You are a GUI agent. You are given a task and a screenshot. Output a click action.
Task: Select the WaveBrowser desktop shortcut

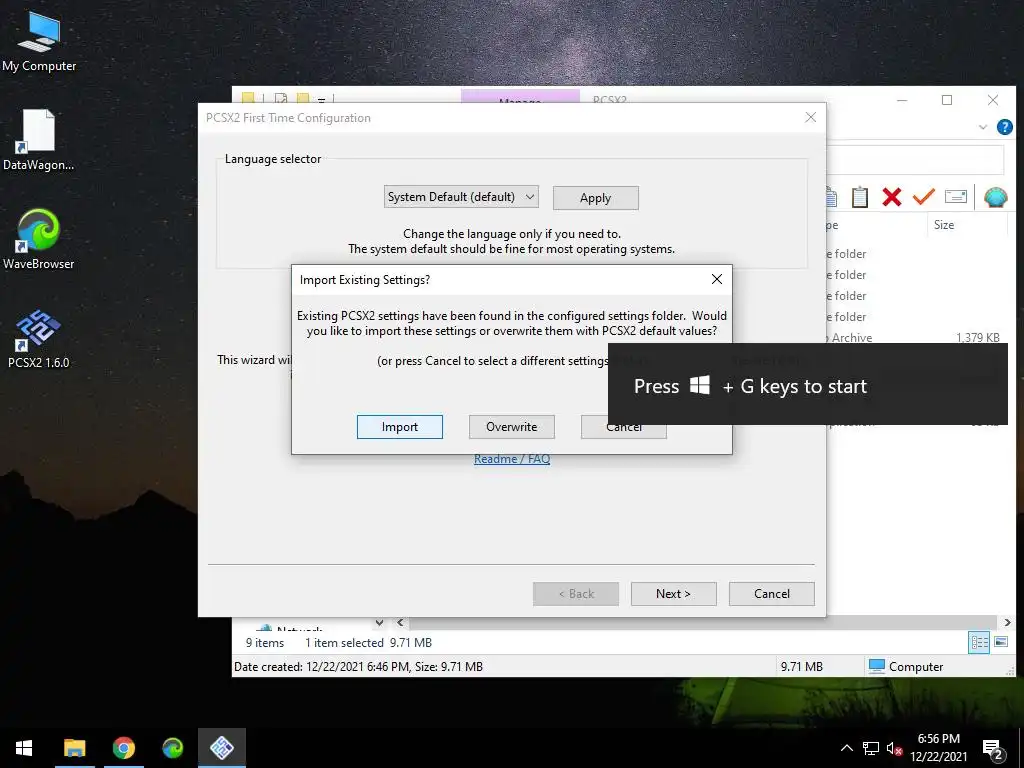39,239
